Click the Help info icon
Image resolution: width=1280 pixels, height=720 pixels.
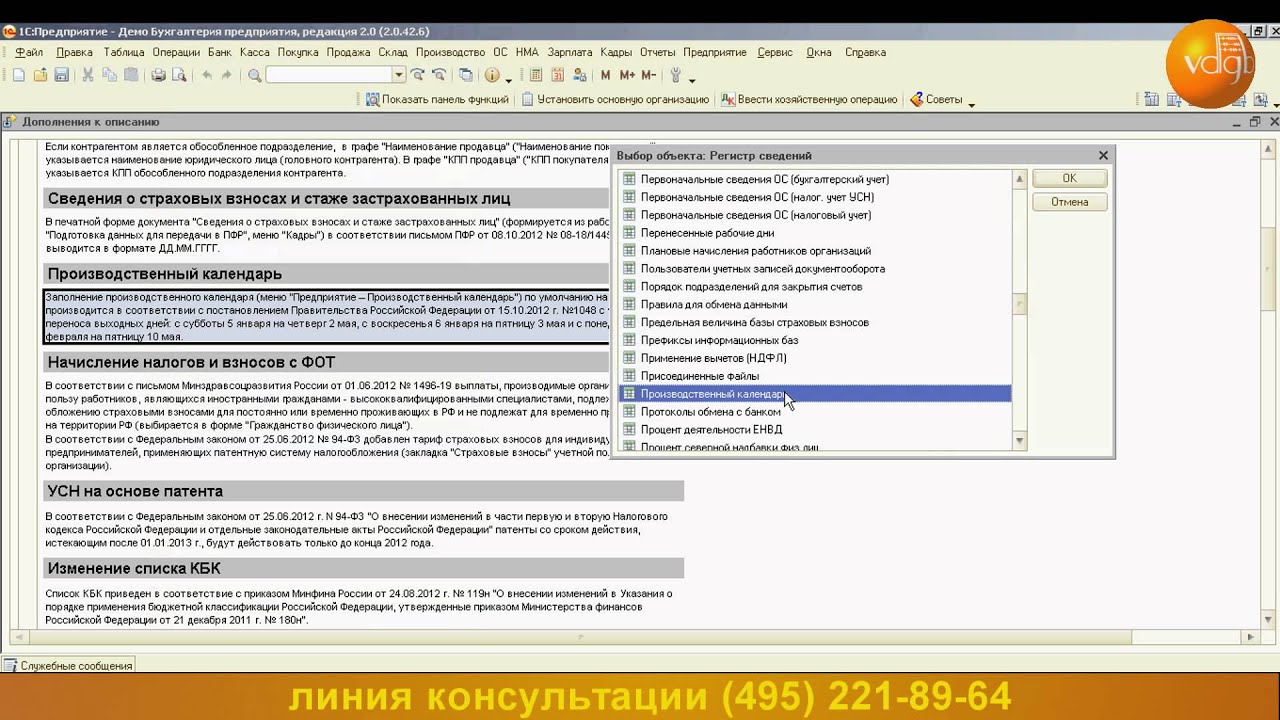492,75
